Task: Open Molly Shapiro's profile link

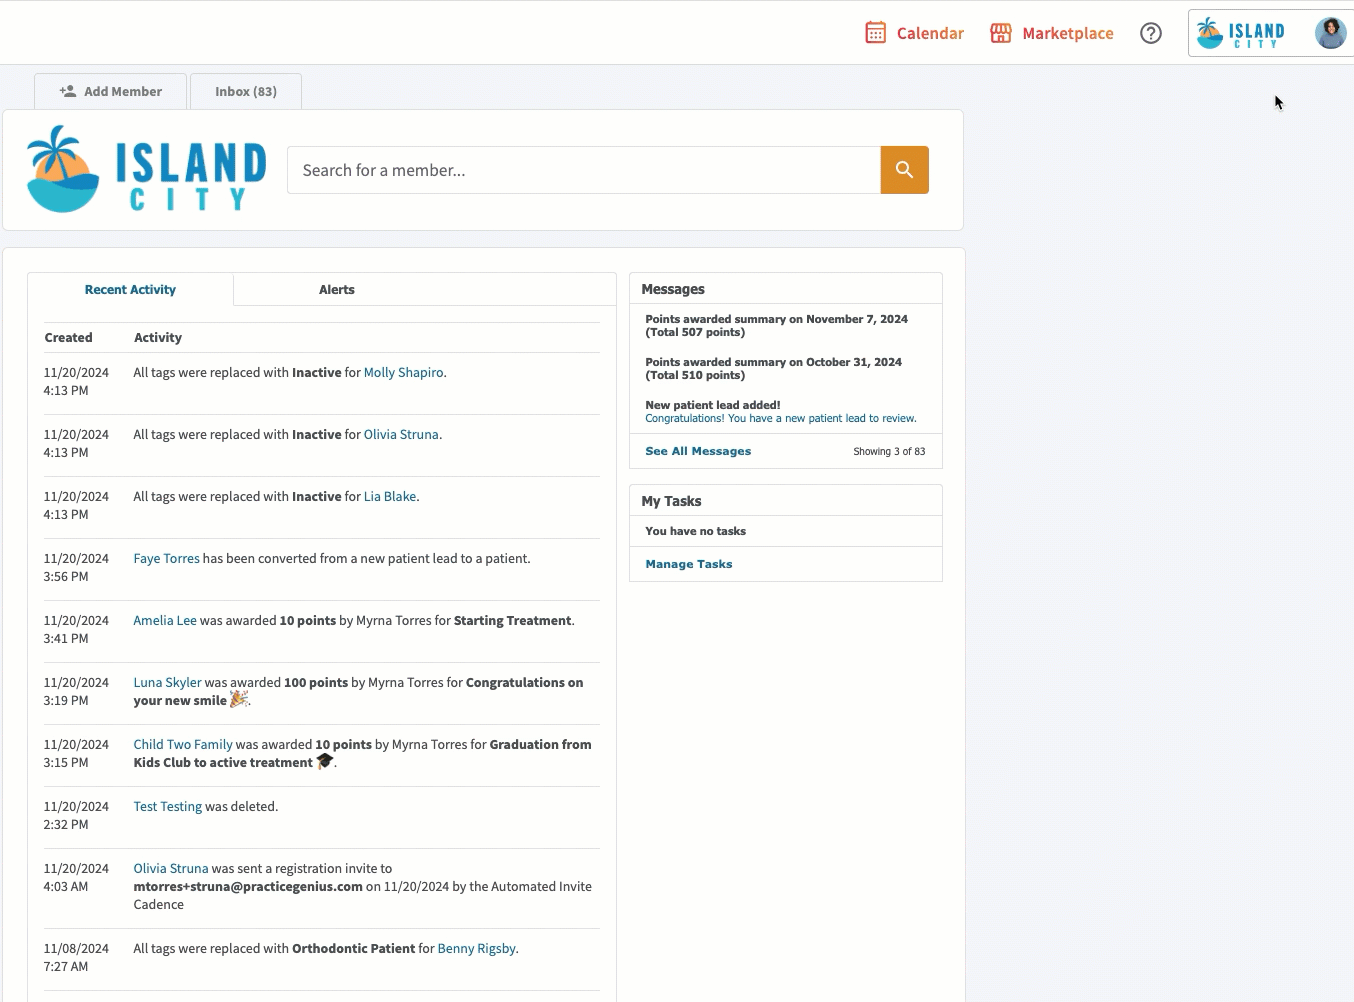Action: click(403, 373)
